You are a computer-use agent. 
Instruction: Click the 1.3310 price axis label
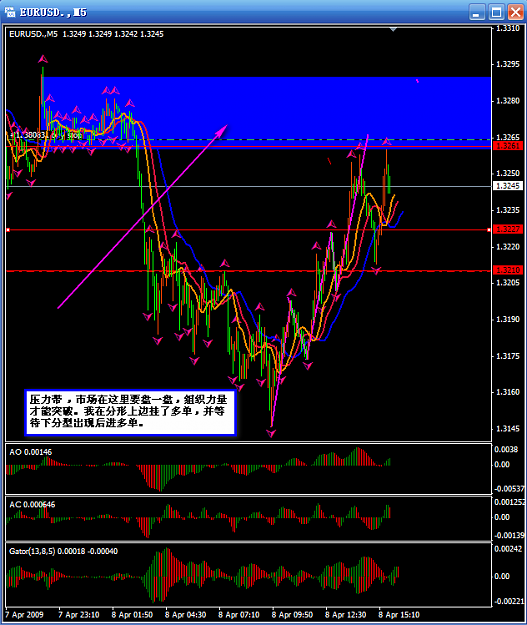coord(508,28)
